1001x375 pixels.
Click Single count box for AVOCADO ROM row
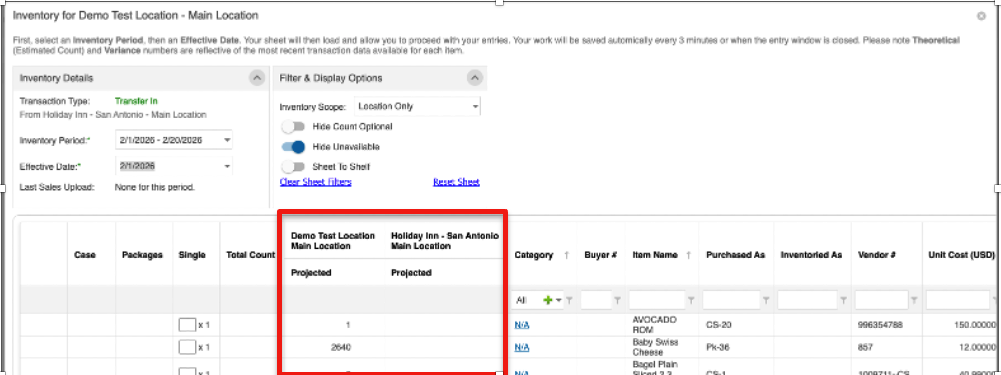(x=187, y=325)
